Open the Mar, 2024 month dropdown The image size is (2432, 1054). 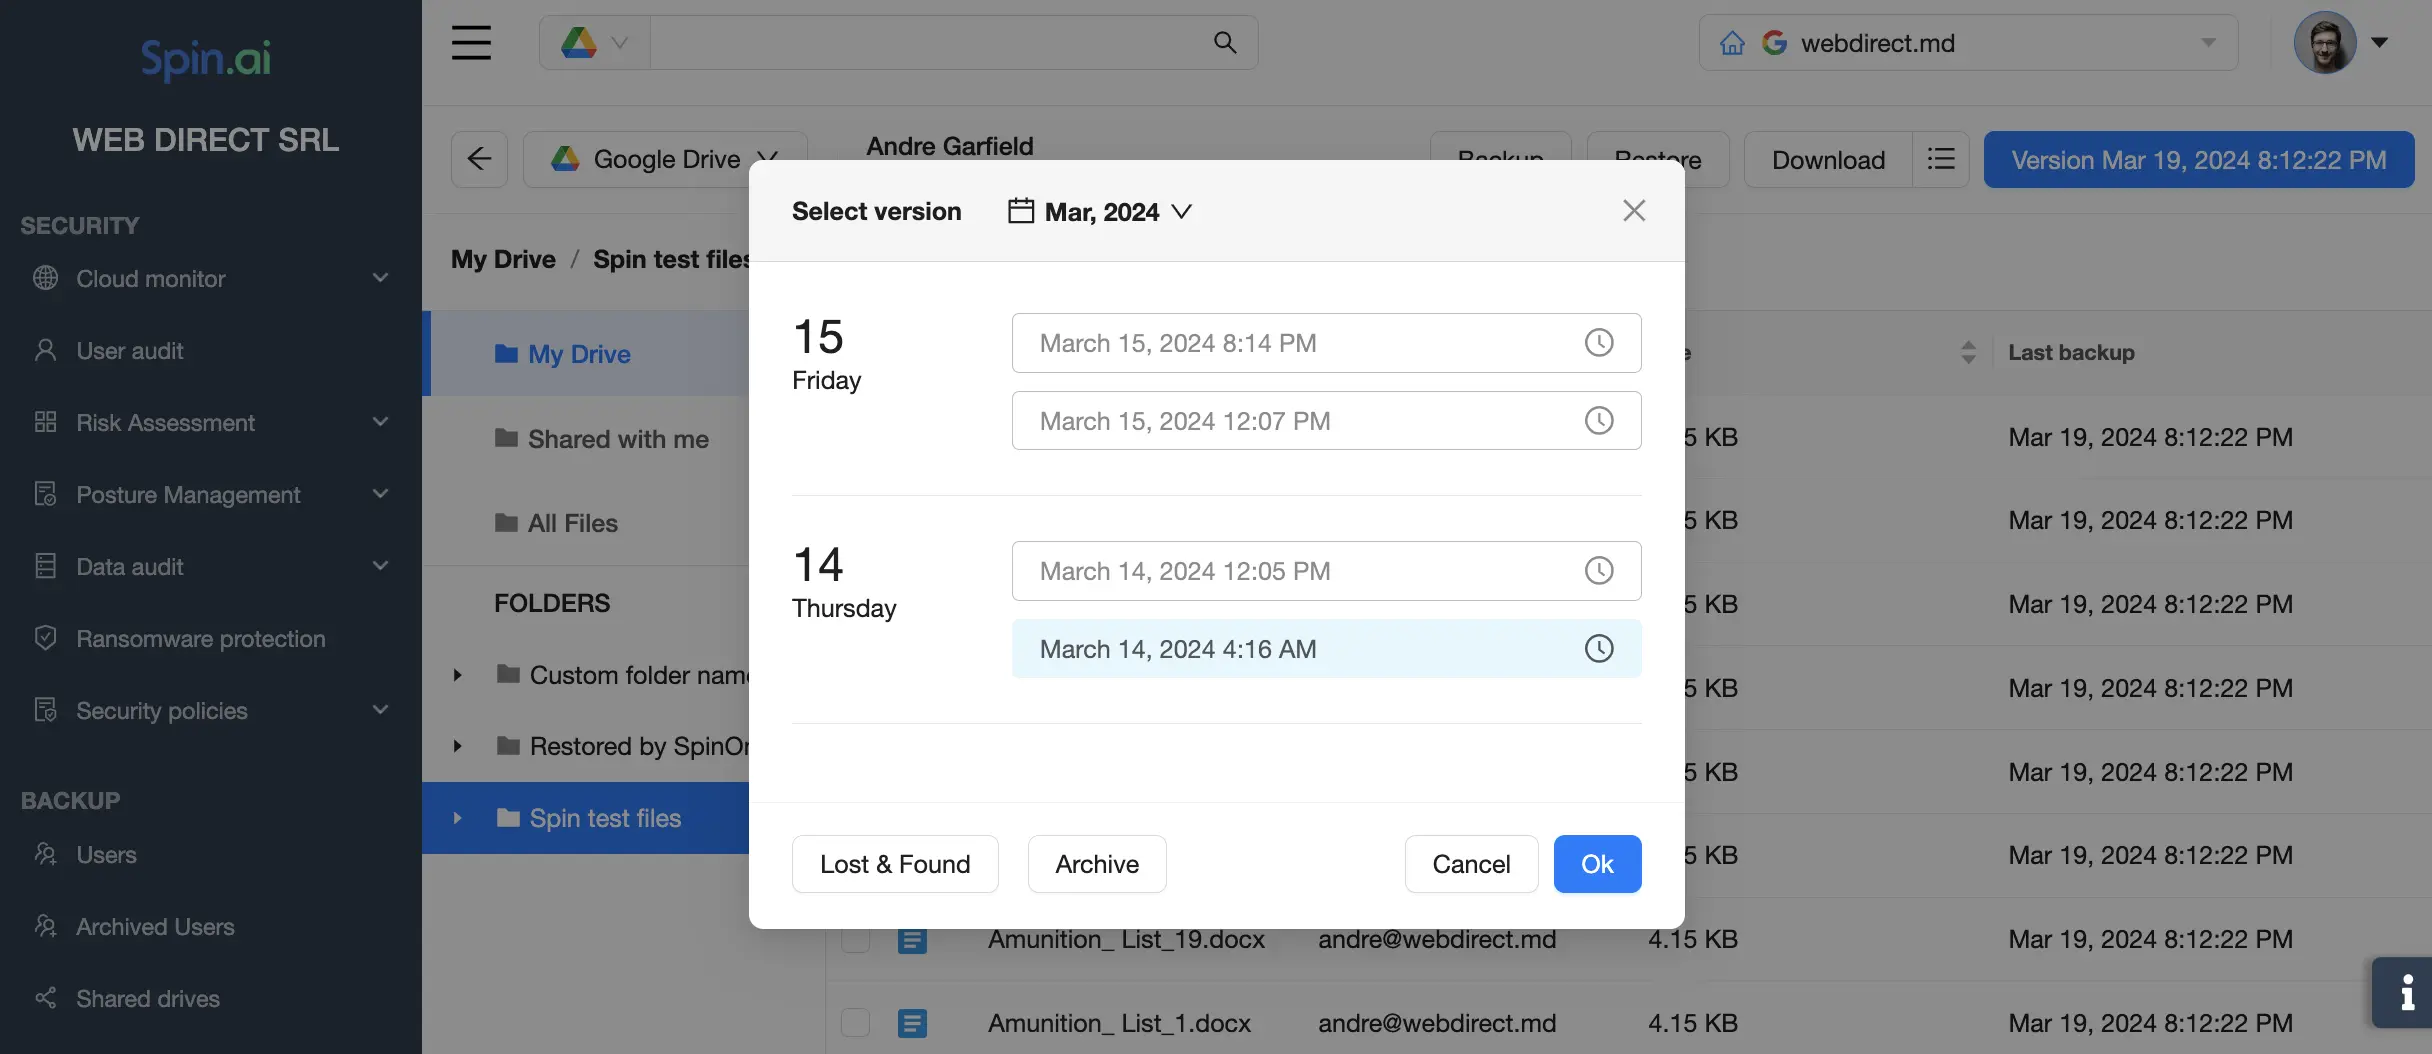coord(1183,211)
